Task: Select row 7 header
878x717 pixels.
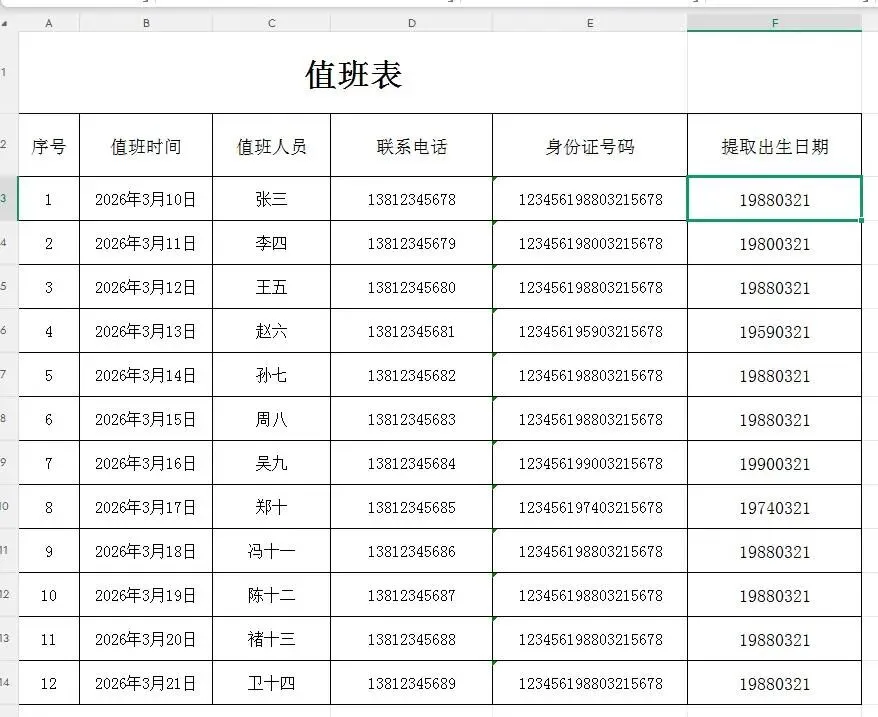Action: point(9,374)
